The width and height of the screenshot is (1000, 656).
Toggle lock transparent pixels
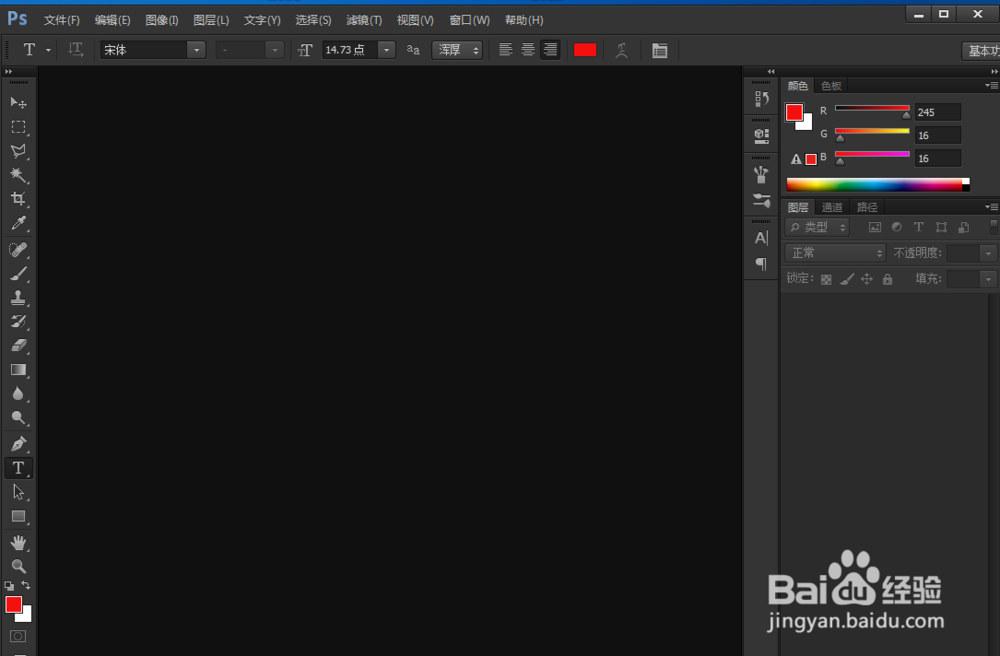point(826,279)
